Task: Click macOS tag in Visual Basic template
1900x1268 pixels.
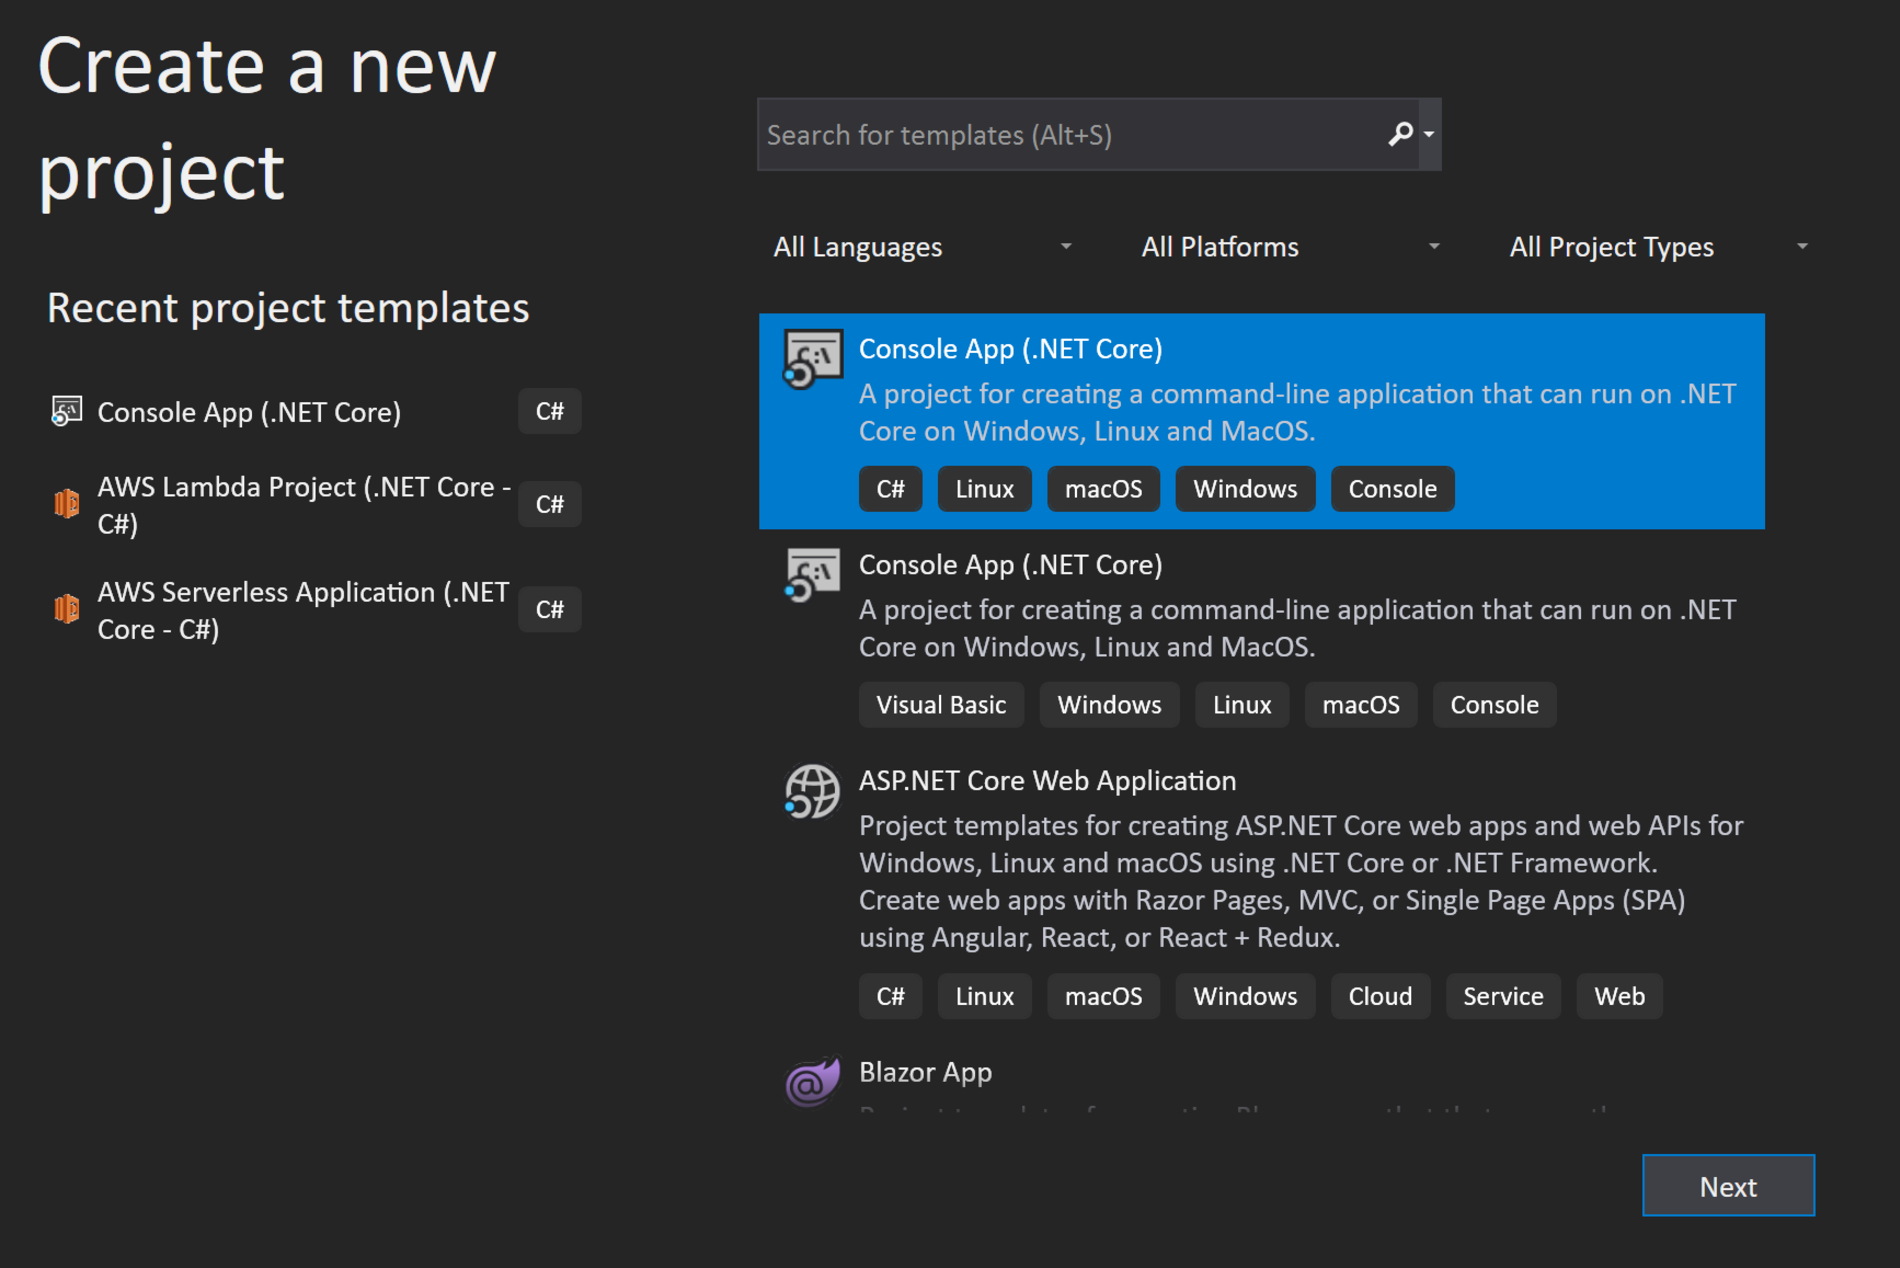Action: pyautogui.click(x=1361, y=705)
